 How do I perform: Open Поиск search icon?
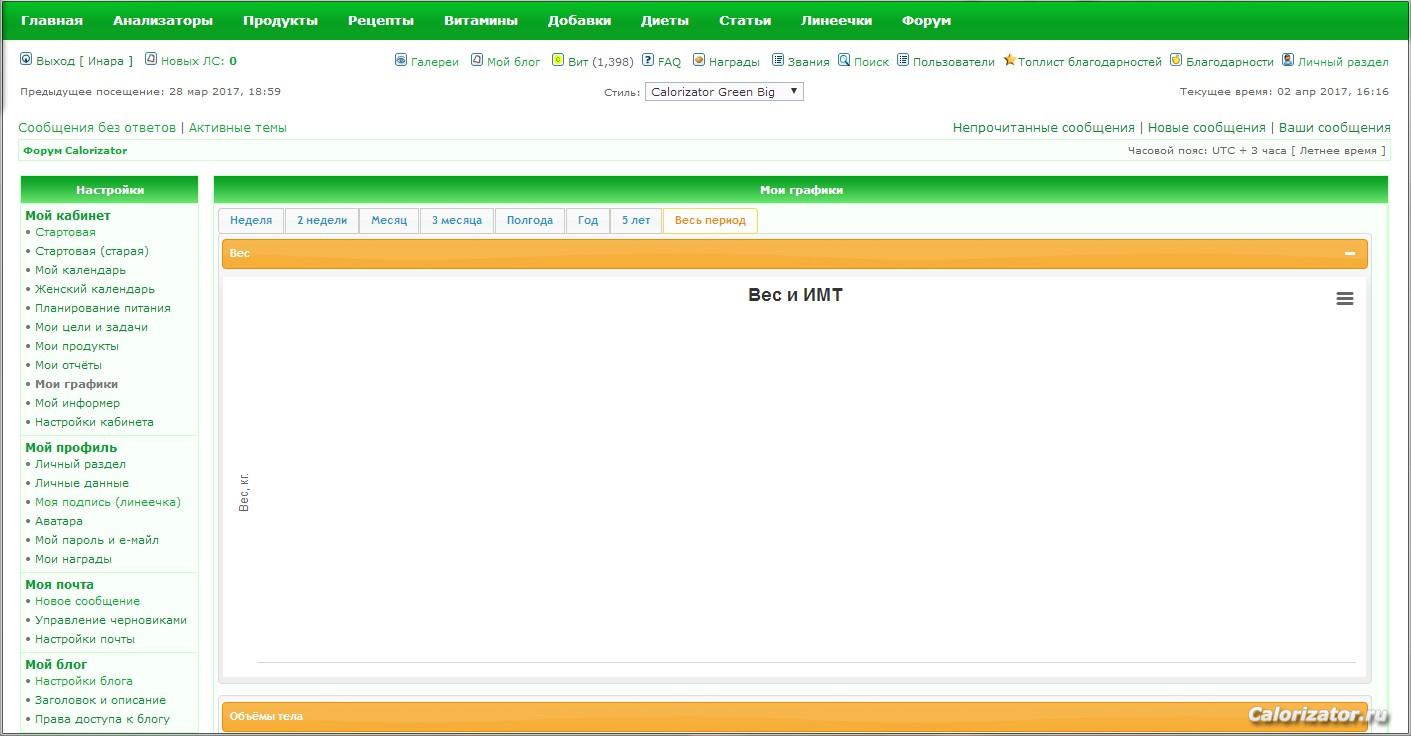pyautogui.click(x=844, y=60)
